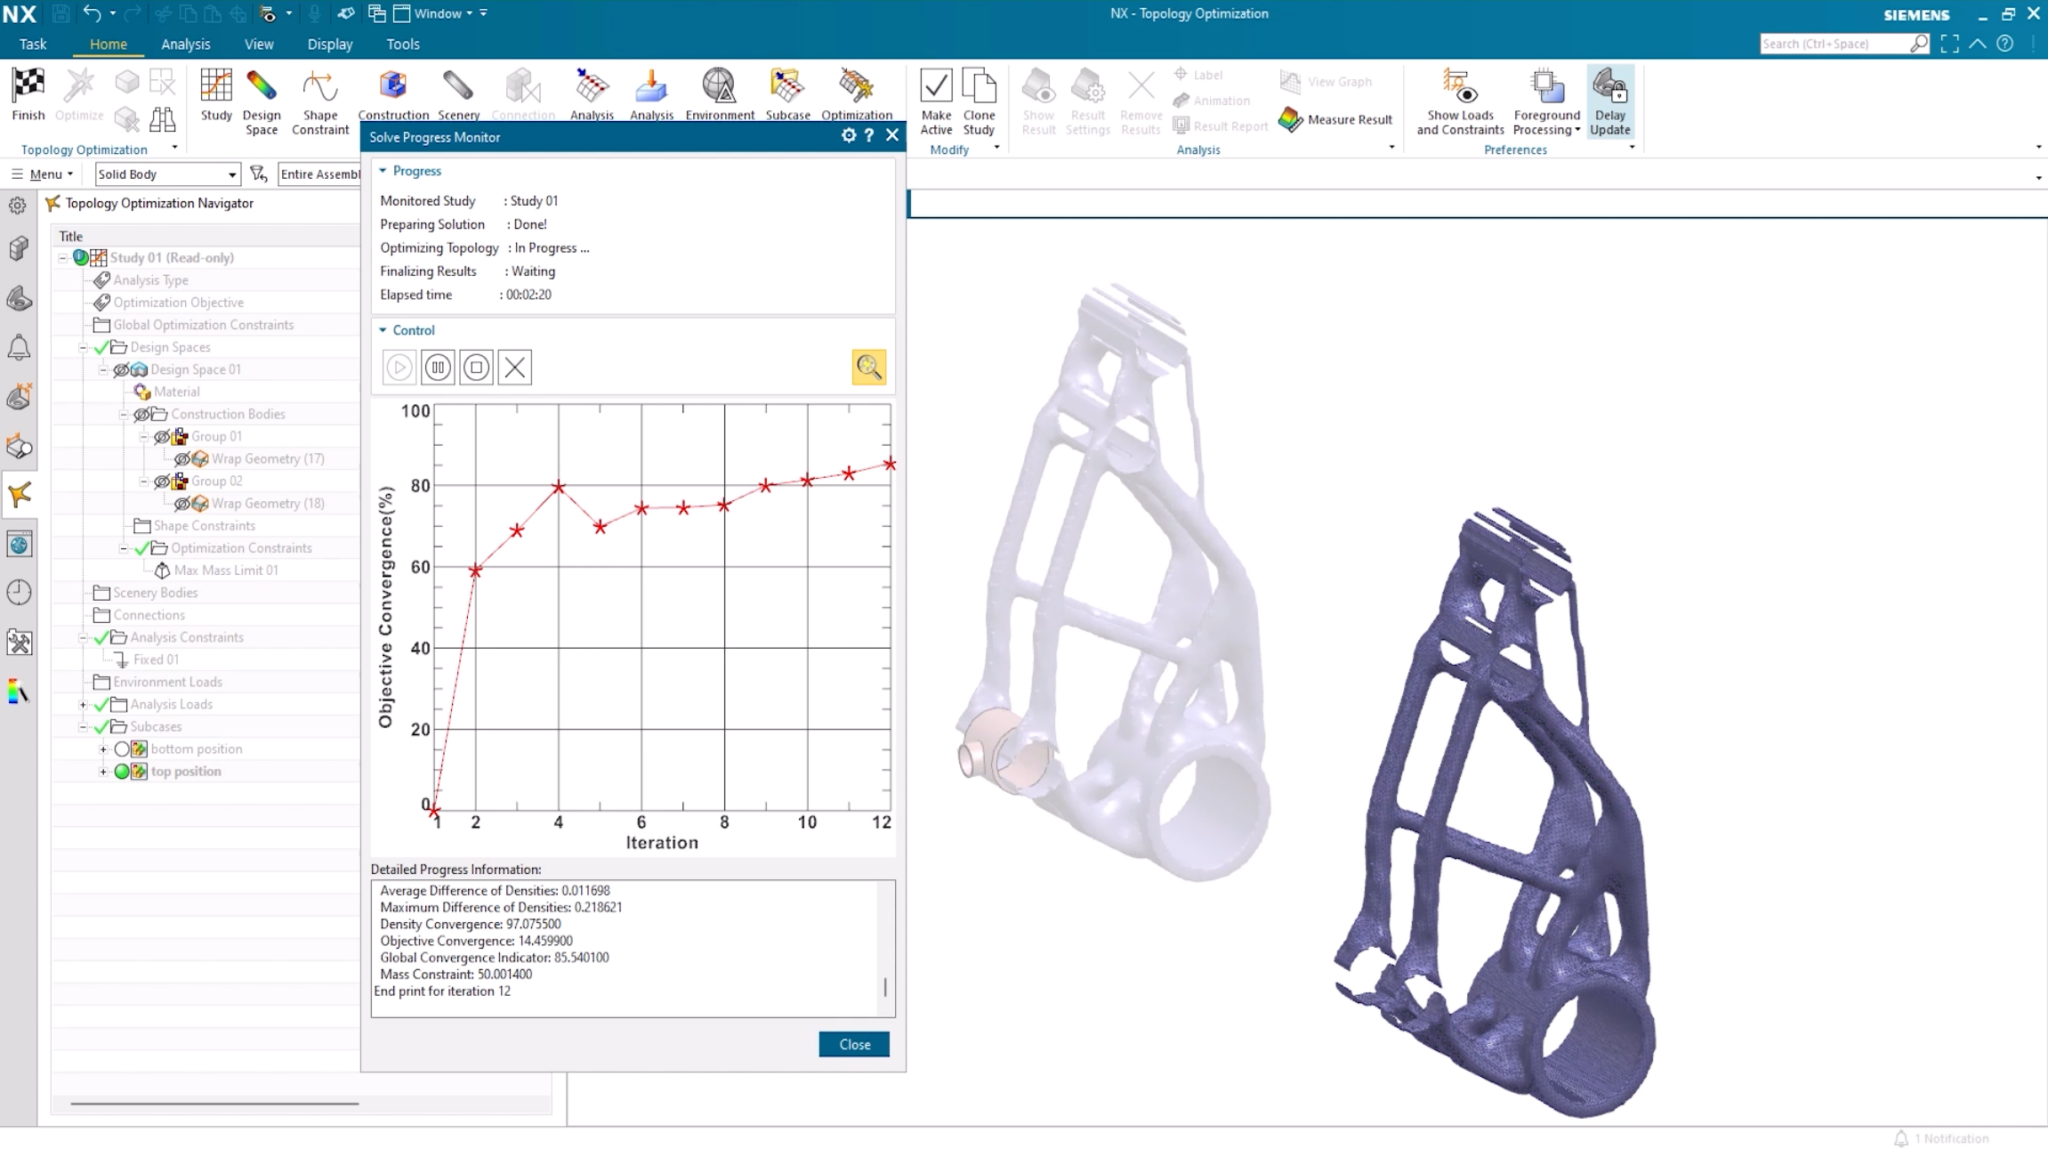Open the Solid Body filter dropdown
Viewport: 2048px width, 1149px height.
[x=231, y=173]
